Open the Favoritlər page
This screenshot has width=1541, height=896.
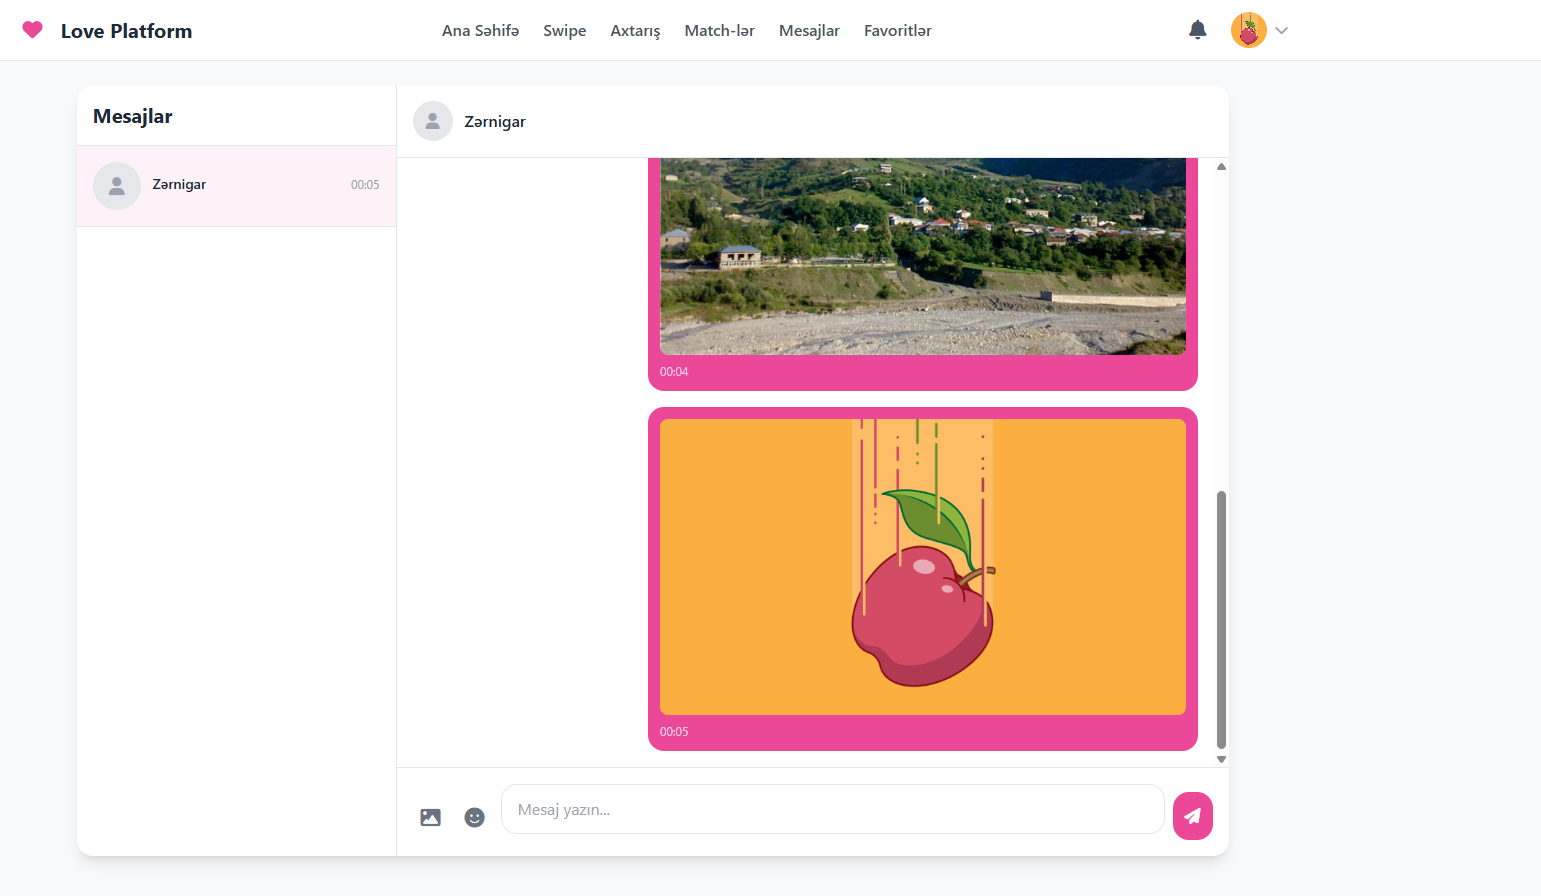[x=897, y=31]
